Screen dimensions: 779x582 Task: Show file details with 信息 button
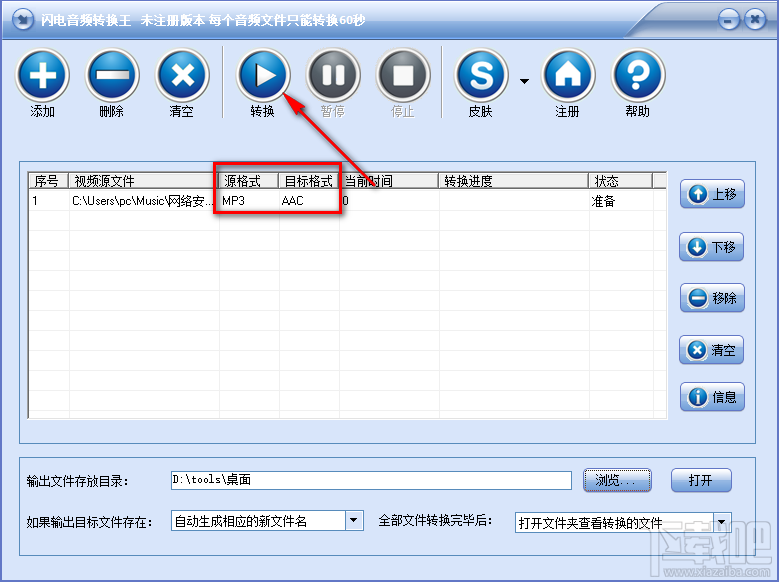[x=712, y=397]
